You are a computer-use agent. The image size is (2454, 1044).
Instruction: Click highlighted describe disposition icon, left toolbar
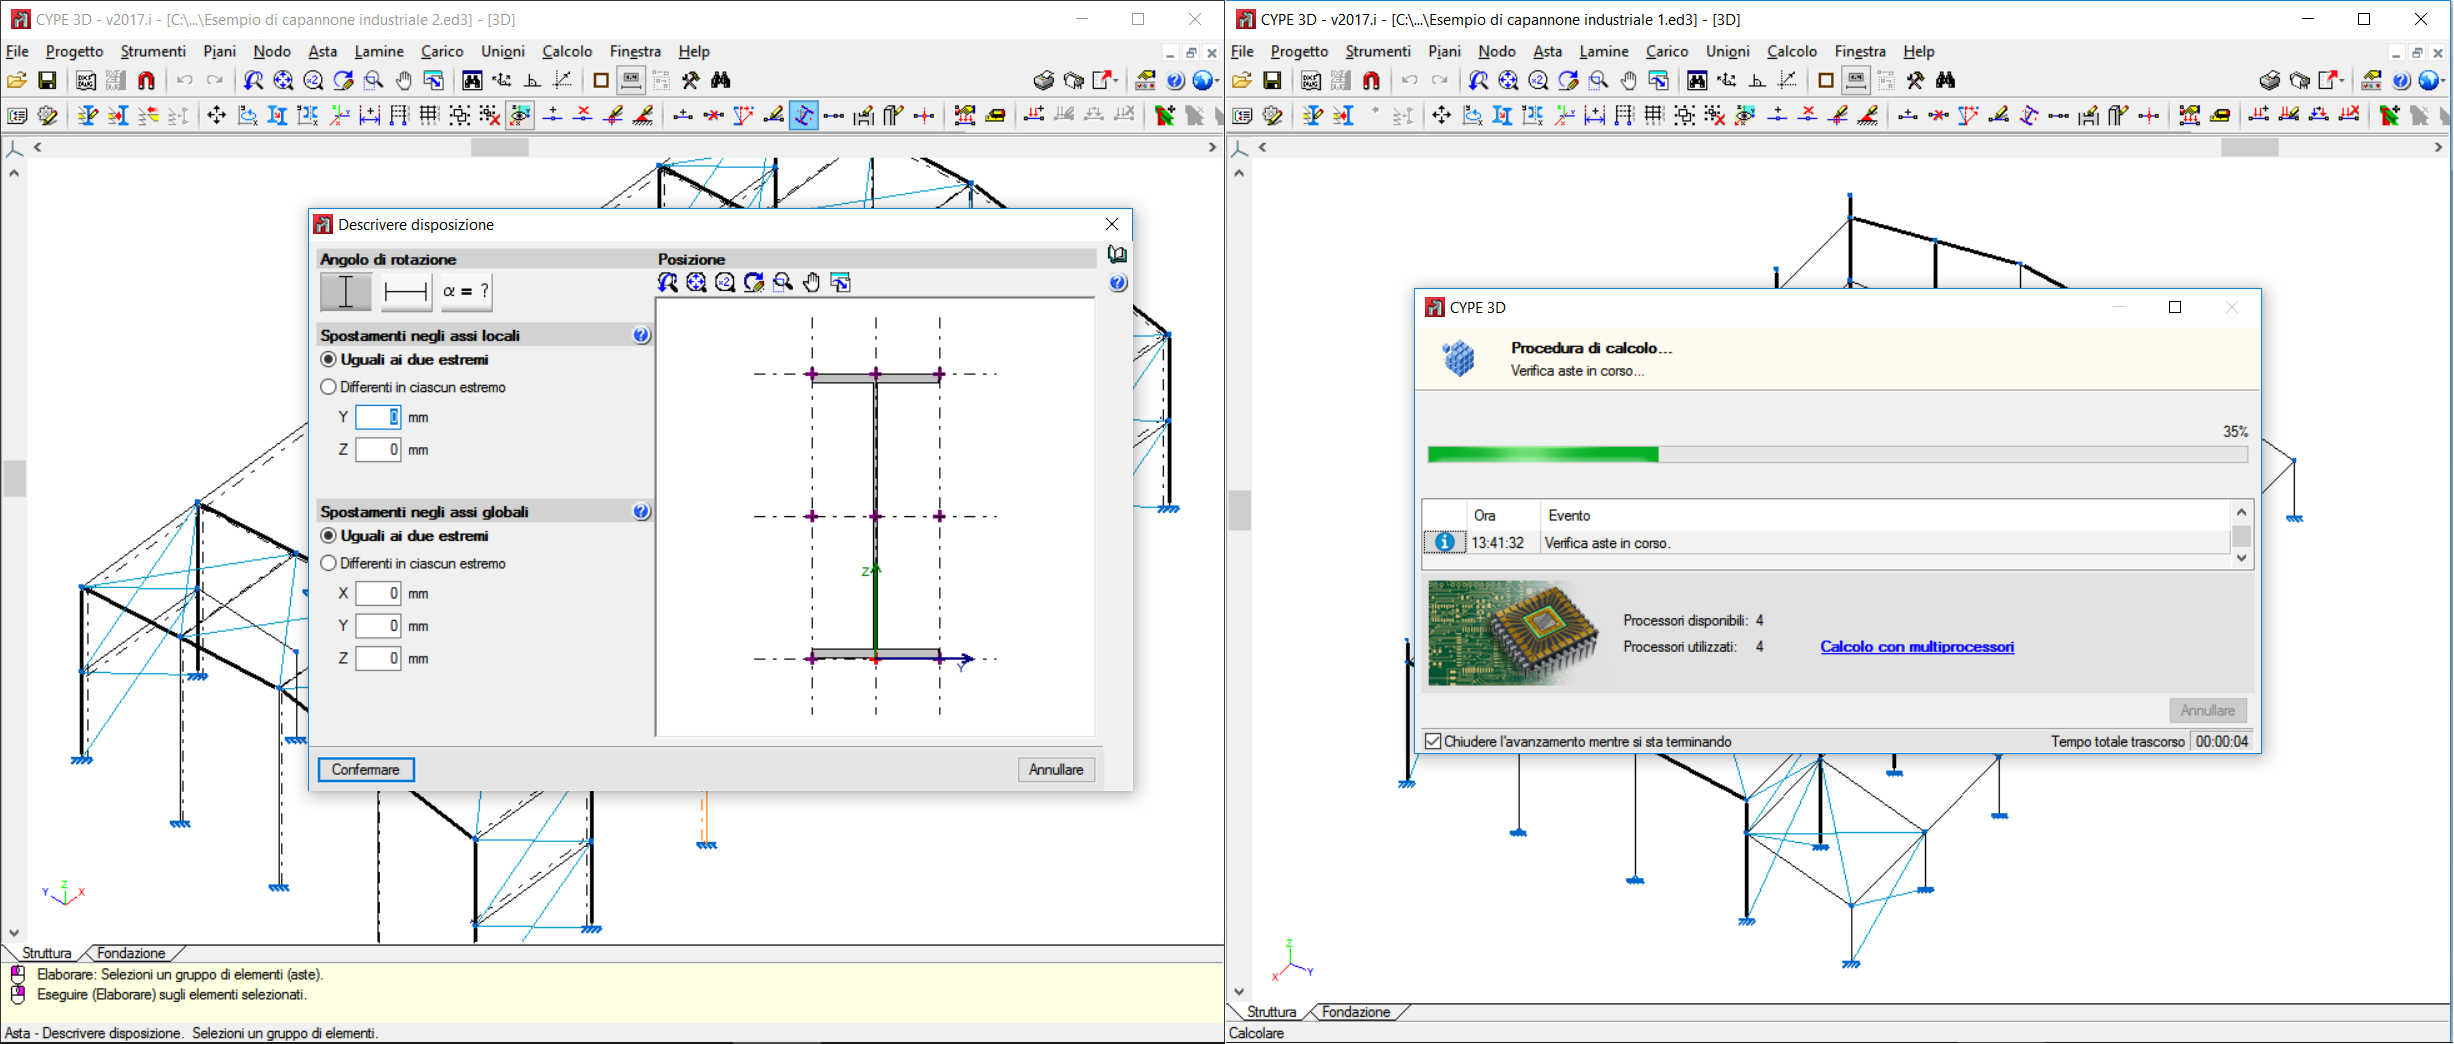tap(804, 116)
